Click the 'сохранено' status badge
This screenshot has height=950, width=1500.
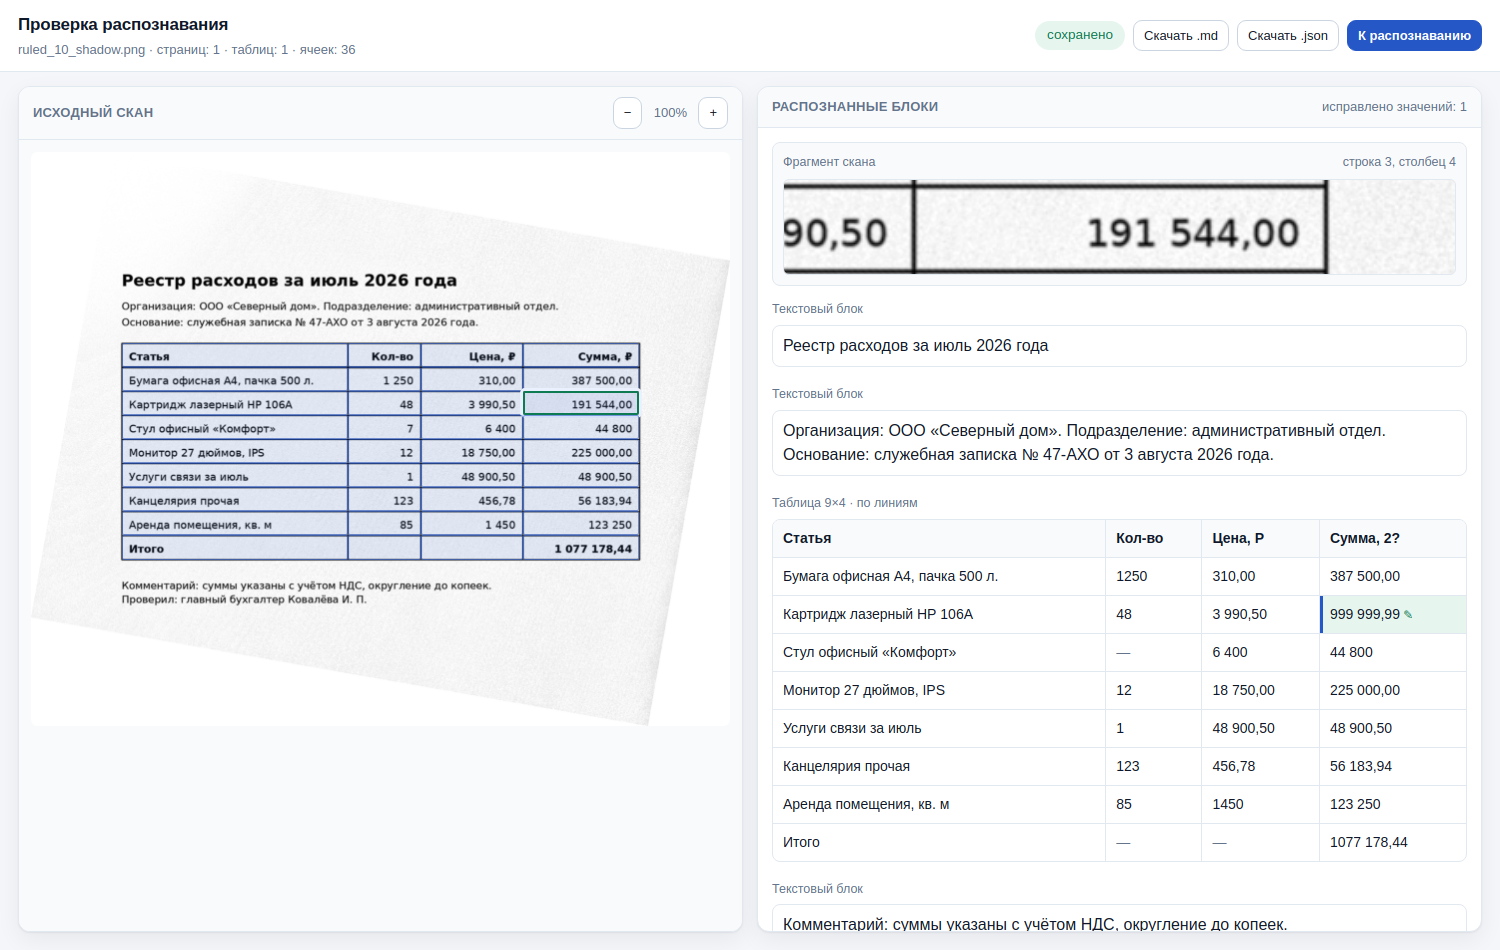[x=1080, y=35]
